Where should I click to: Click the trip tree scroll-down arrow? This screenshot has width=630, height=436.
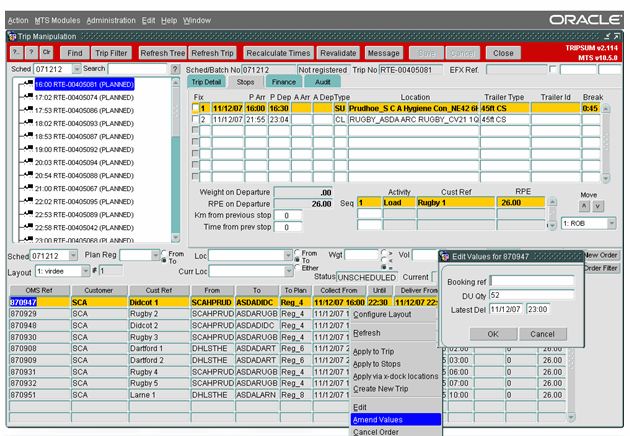coord(176,237)
